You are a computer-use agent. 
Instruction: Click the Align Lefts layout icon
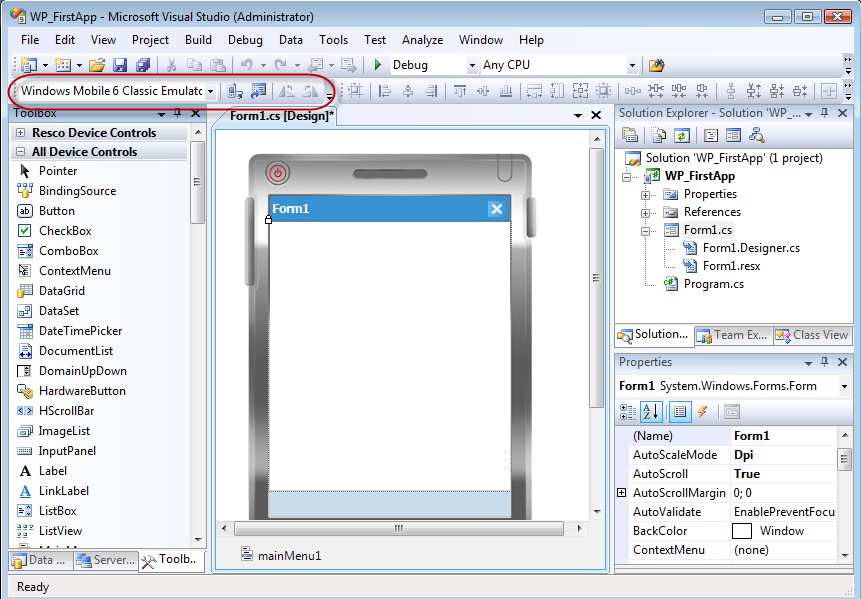click(x=385, y=91)
